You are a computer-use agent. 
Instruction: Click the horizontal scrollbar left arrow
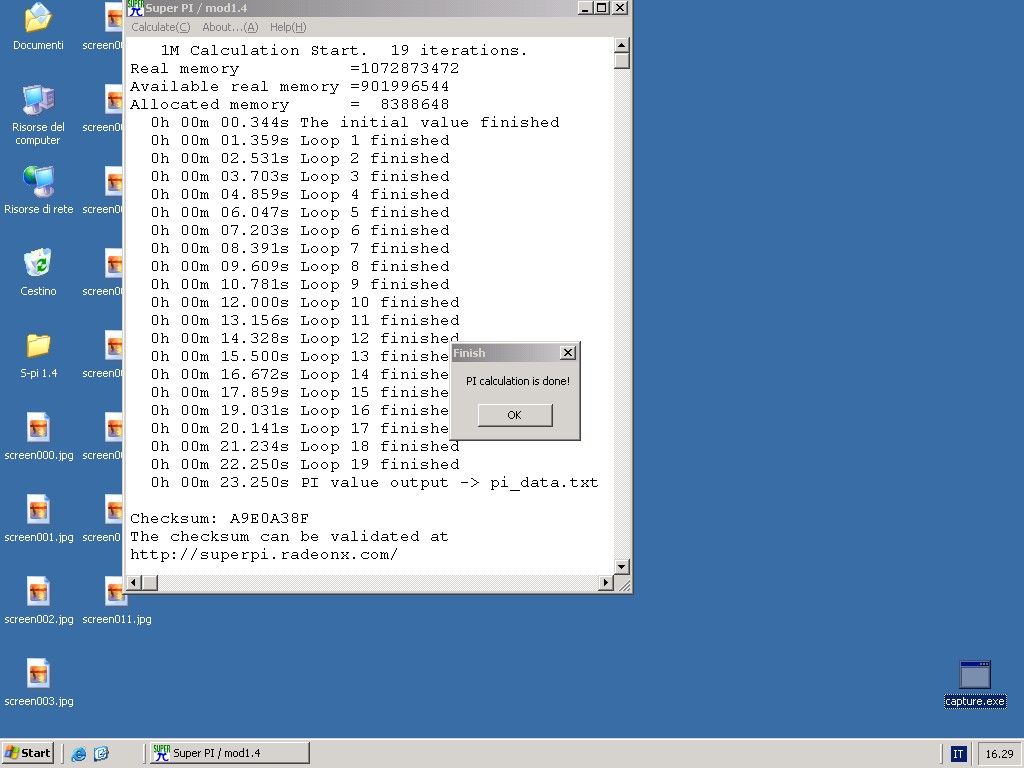click(x=134, y=582)
